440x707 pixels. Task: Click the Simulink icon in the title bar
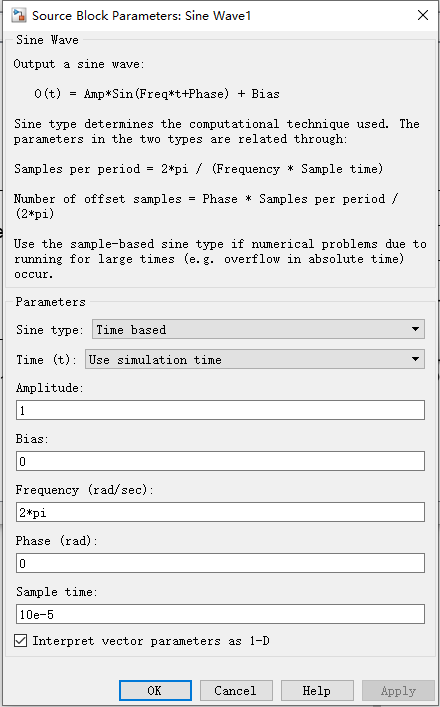tap(18, 15)
